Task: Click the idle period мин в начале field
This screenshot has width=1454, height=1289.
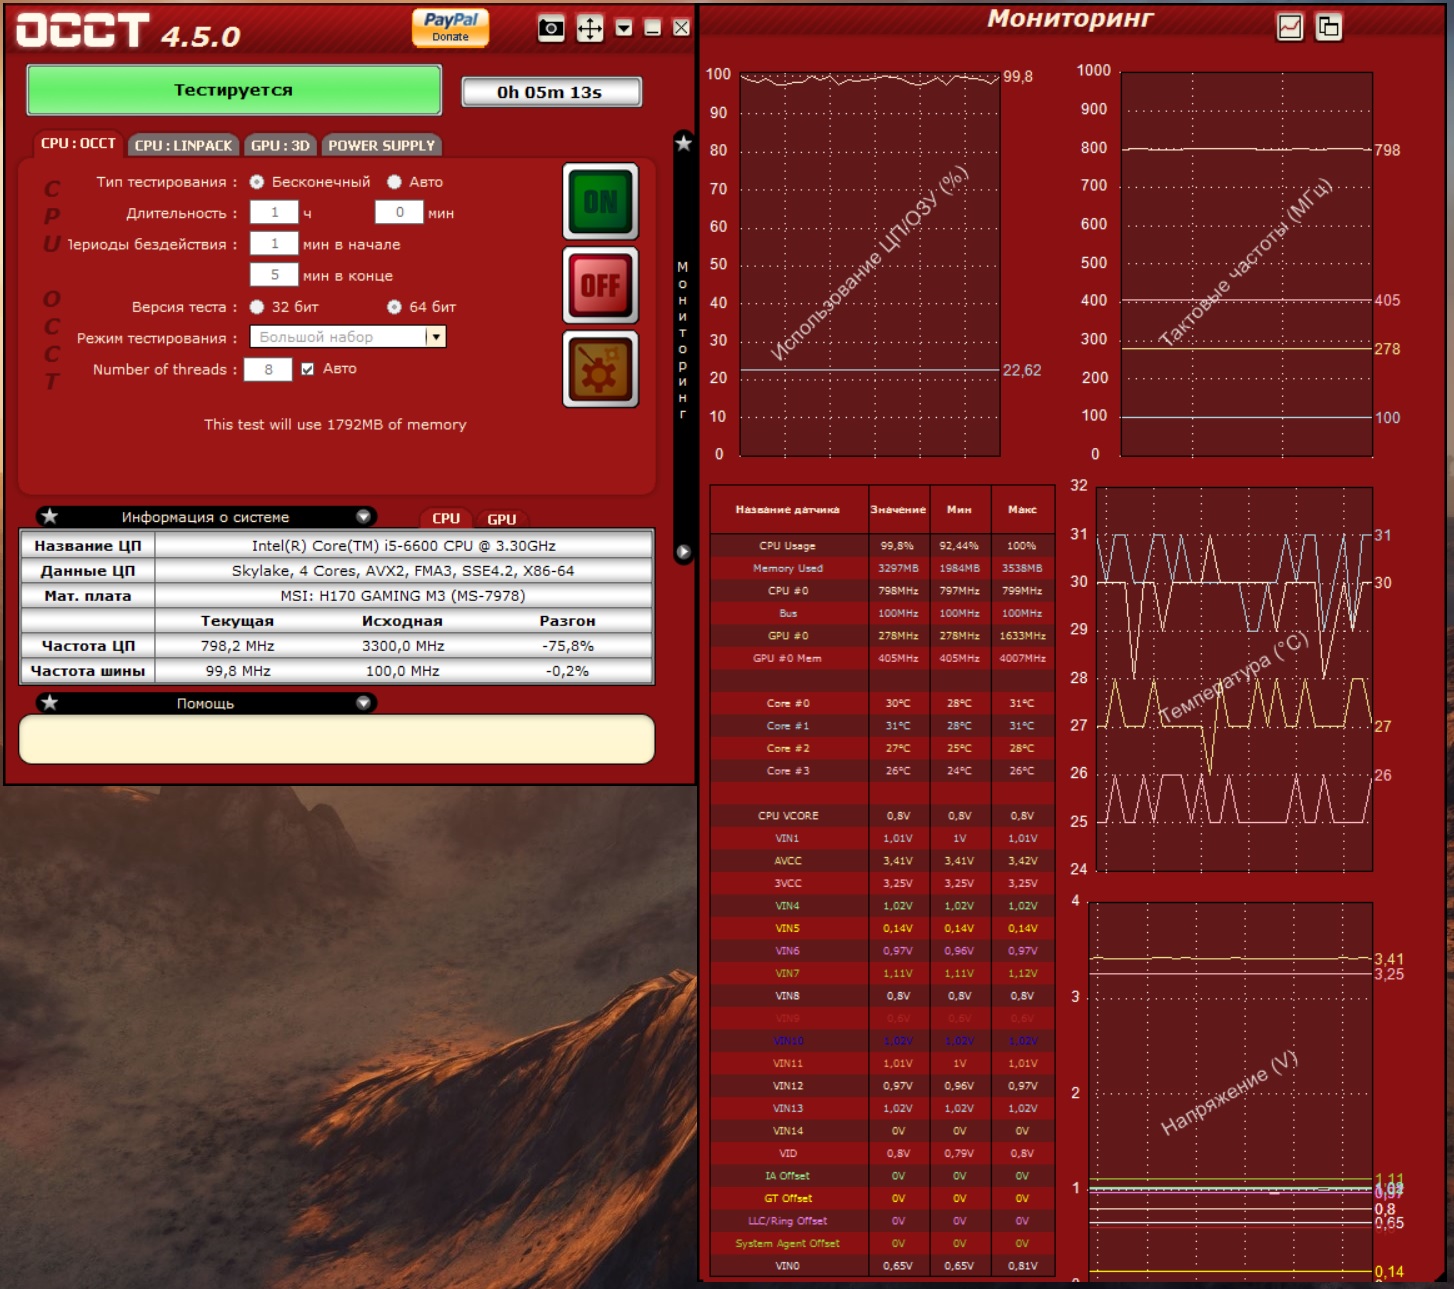Action: point(274,243)
